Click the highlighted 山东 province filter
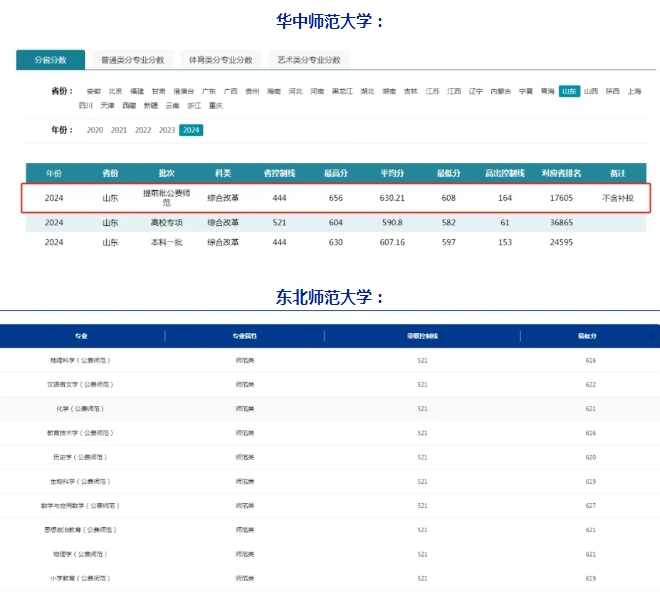 569,91
